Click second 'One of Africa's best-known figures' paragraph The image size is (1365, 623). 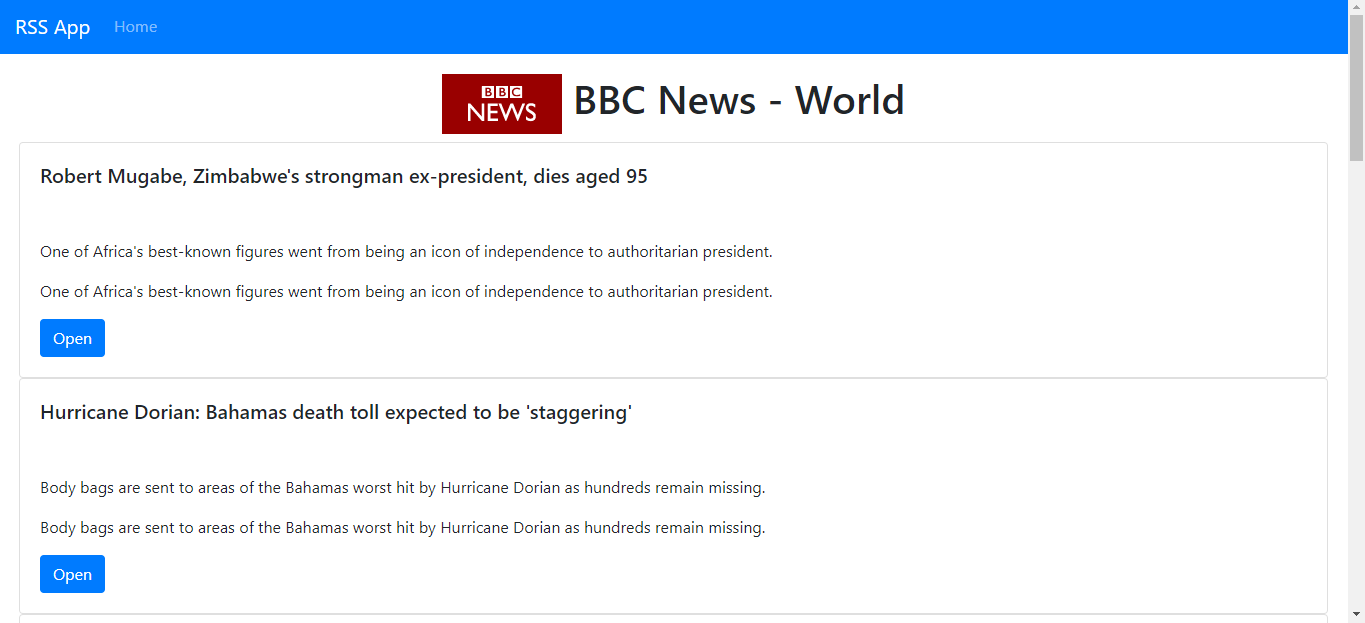pos(406,292)
